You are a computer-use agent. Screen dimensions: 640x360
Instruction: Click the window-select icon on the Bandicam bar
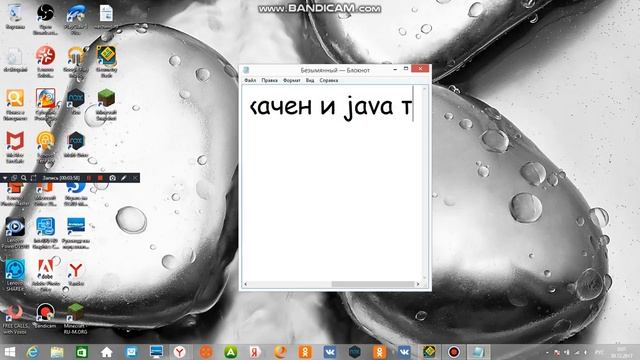pyautogui.click(x=14, y=178)
